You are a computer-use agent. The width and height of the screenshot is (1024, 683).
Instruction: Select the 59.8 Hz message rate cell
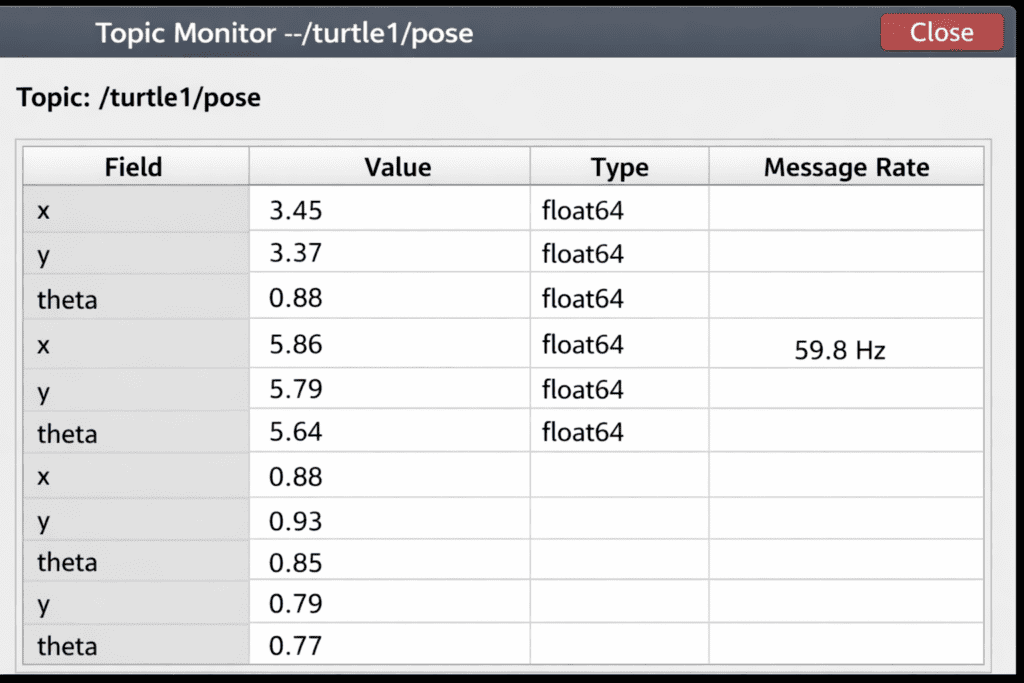point(840,351)
